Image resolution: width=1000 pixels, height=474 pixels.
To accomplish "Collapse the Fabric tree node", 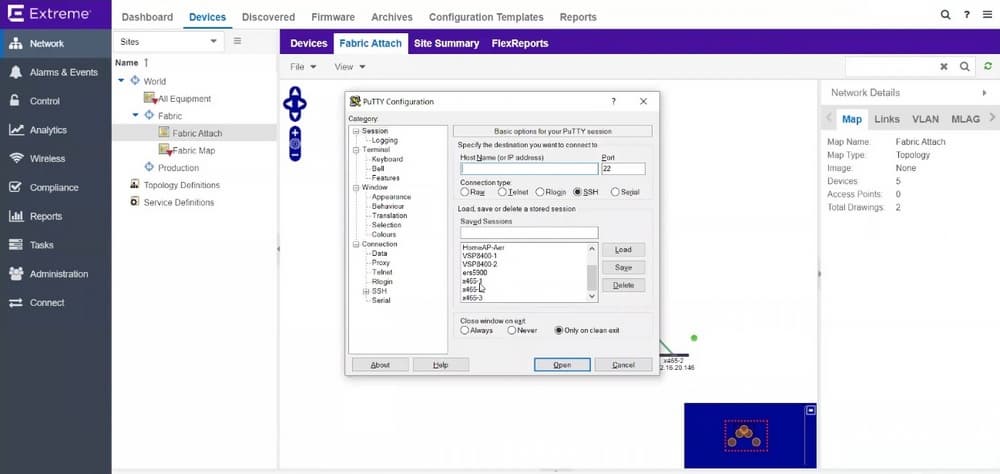I will pyautogui.click(x=135, y=115).
